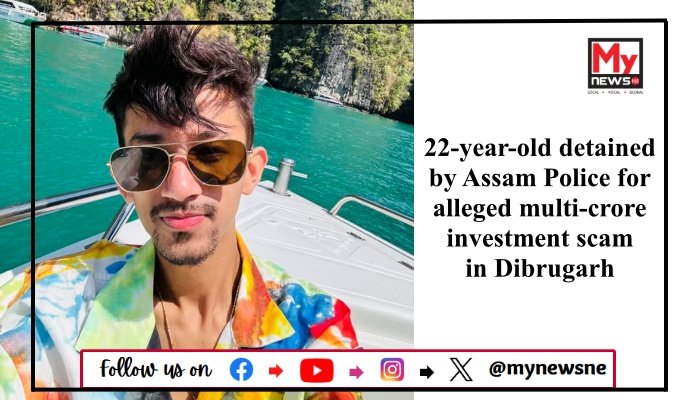This screenshot has width=700, height=400.
Task: Click the metal bollard on the boat deck
Action: point(283,176)
